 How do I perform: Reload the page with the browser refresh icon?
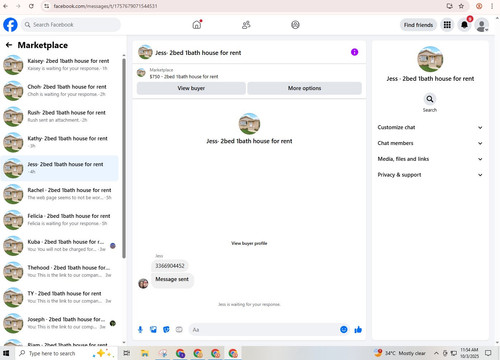click(x=31, y=6)
